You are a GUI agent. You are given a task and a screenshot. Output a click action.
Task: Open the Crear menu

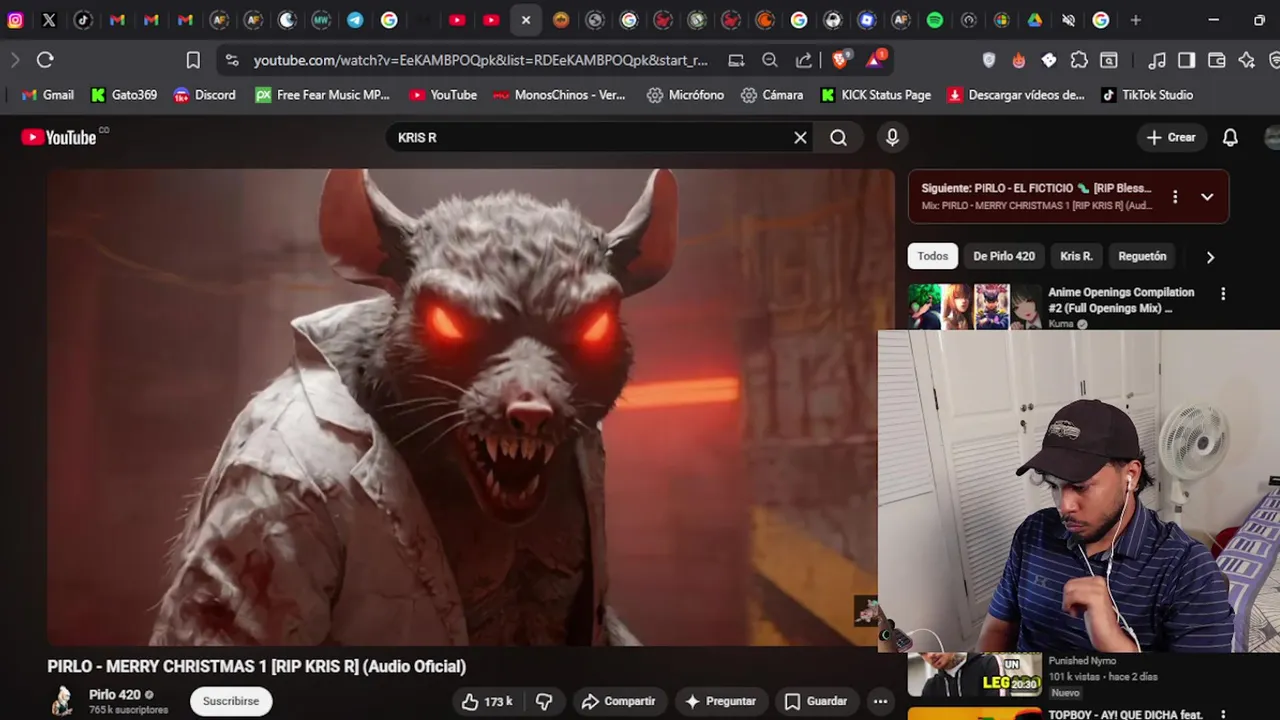1171,138
